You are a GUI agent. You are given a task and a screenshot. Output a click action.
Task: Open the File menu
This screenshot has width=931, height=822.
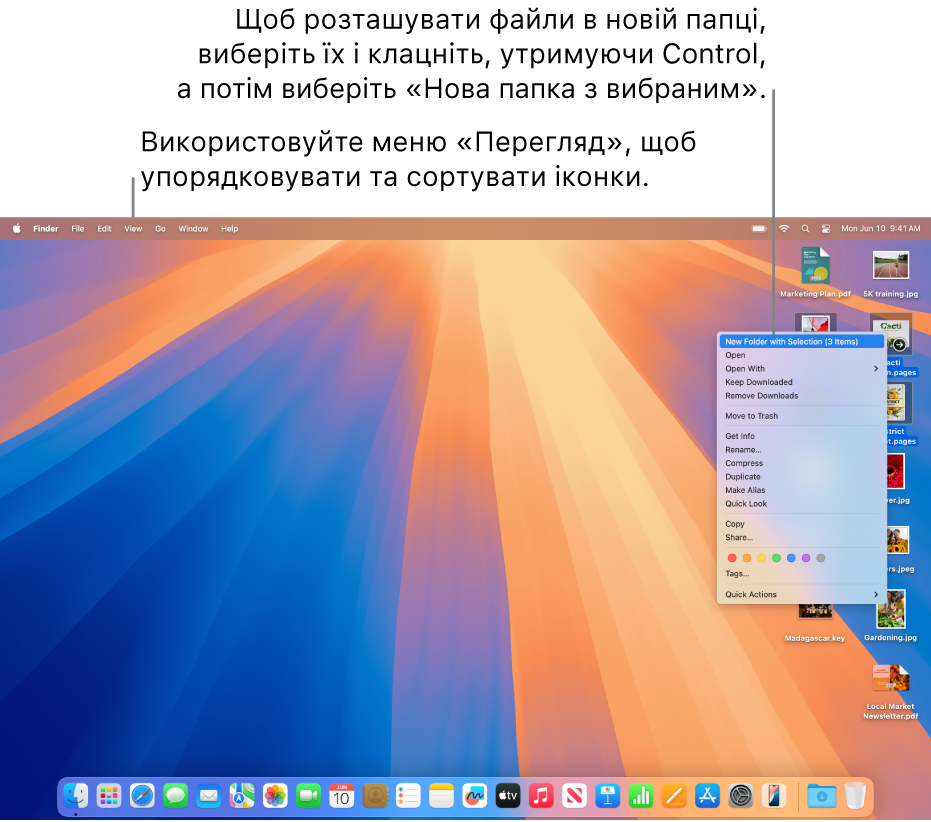pos(78,229)
